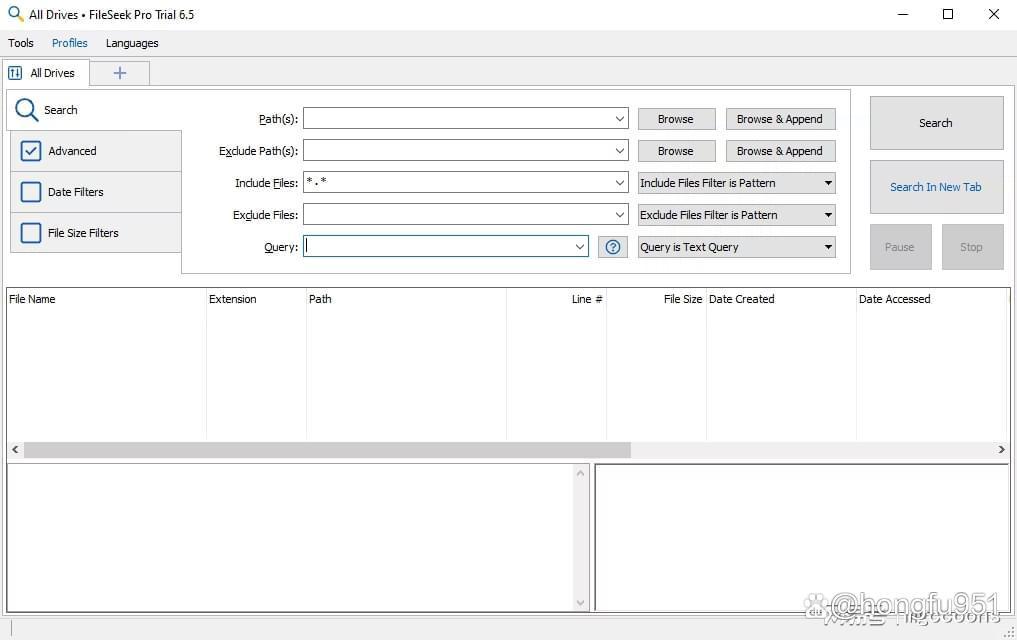Viewport: 1017px width, 640px height.
Task: Open Query is Text Query dropdown
Action: click(736, 247)
